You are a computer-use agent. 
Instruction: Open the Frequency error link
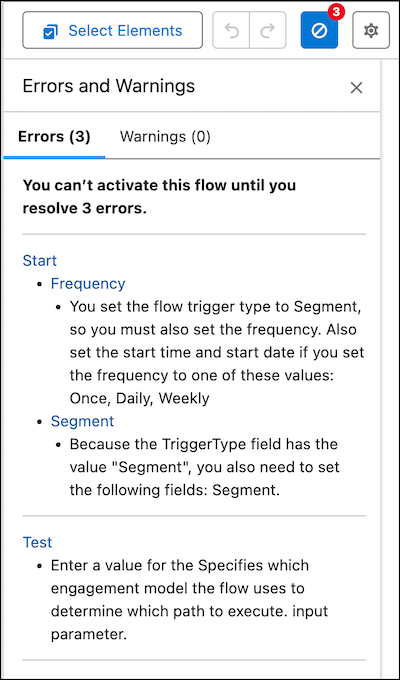point(88,284)
